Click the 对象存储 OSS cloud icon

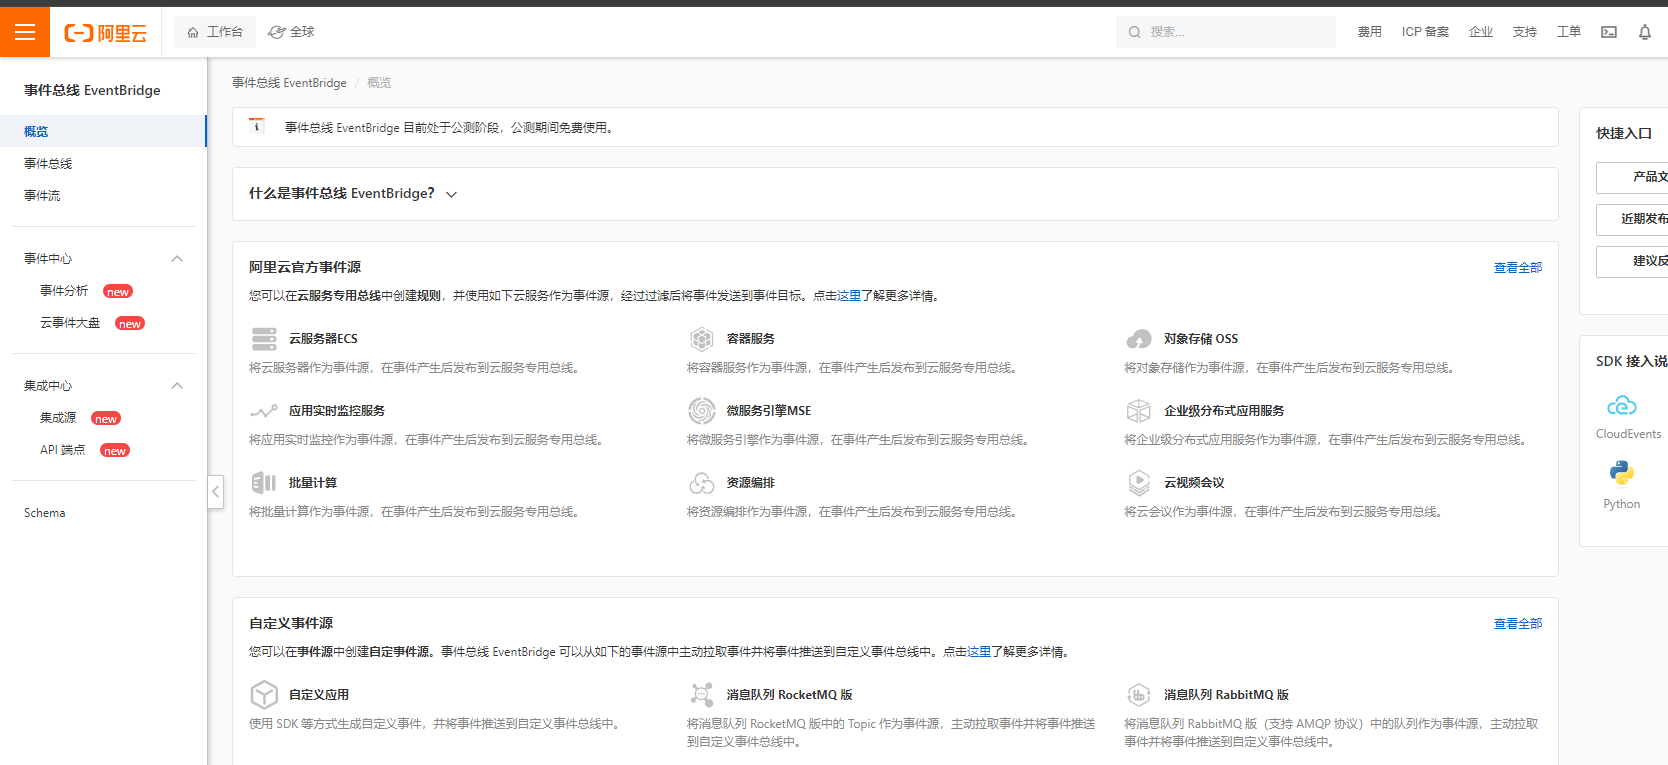(1139, 339)
